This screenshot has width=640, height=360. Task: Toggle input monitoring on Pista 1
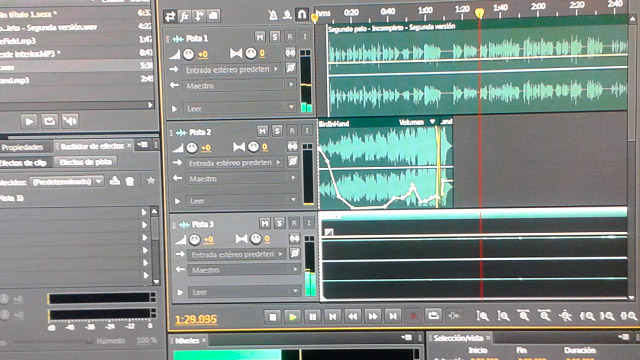pyautogui.click(x=305, y=36)
